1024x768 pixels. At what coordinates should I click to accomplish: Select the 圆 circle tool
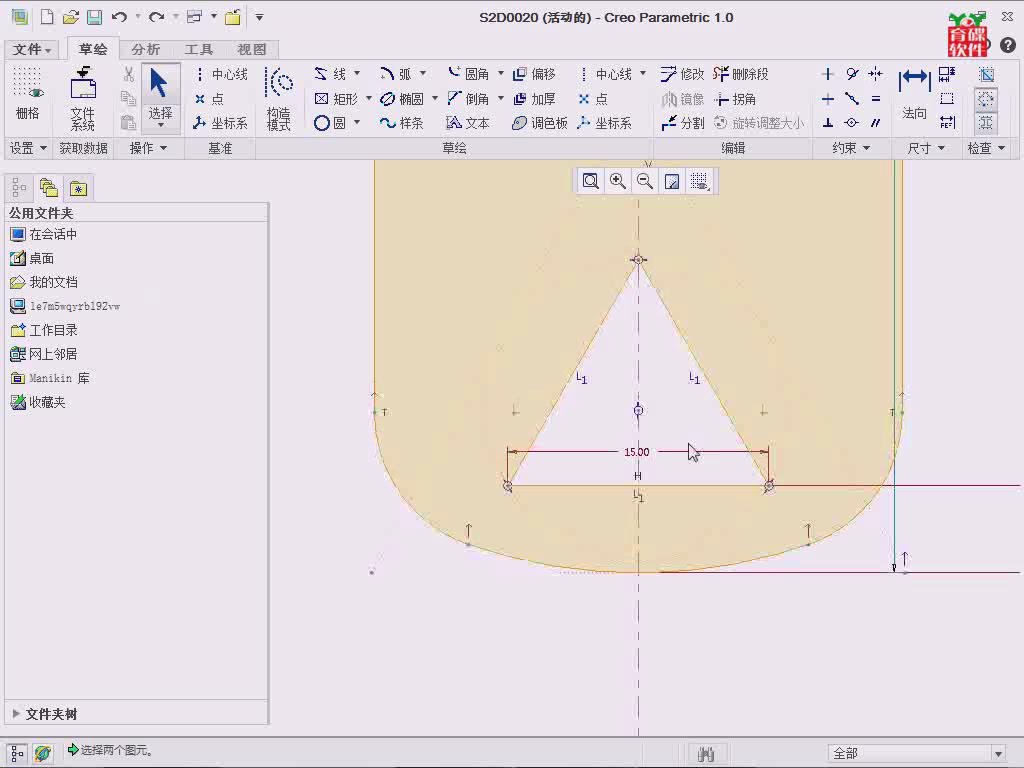[x=330, y=123]
